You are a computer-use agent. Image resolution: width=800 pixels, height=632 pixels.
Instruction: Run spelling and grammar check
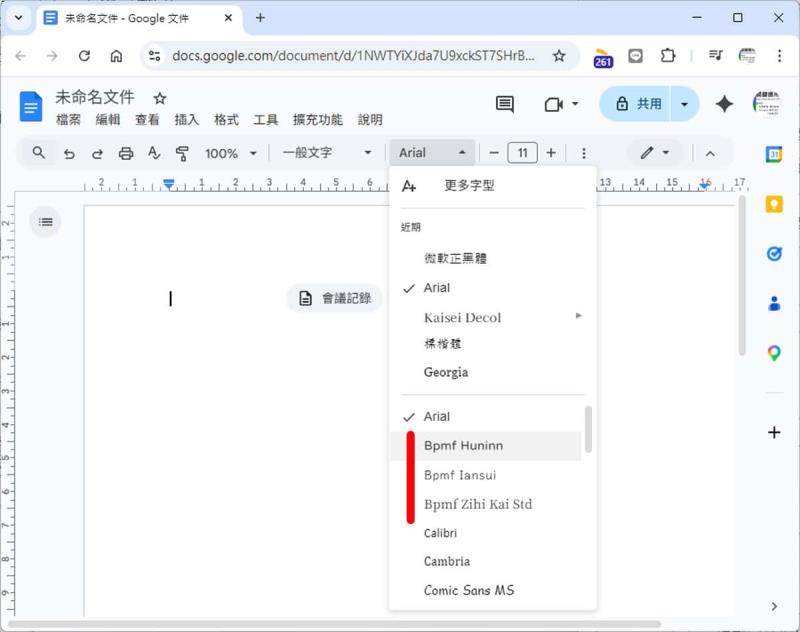pyautogui.click(x=155, y=152)
